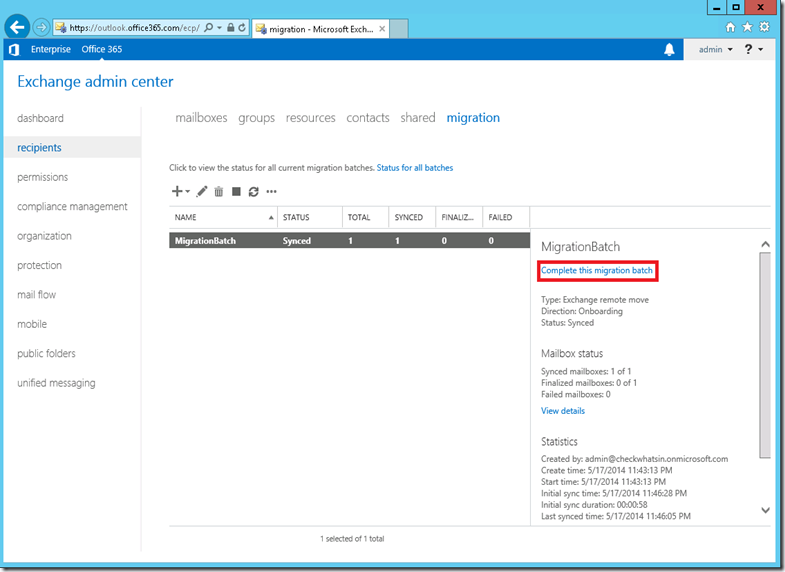The width and height of the screenshot is (785, 572).
Task: Open the more options ellipsis
Action: [271, 191]
